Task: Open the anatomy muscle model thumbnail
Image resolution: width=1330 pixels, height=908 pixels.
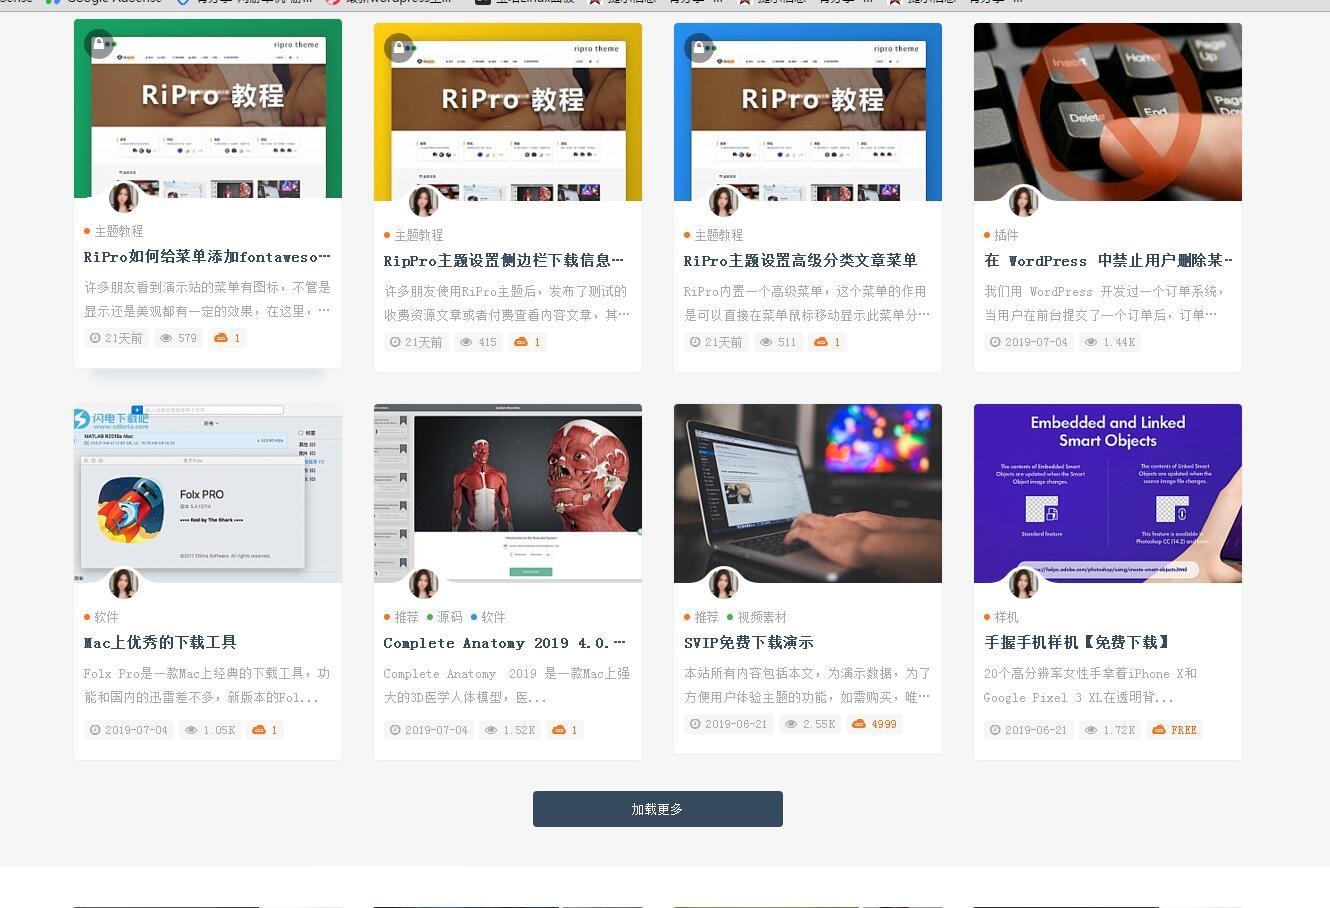Action: pyautogui.click(x=508, y=493)
